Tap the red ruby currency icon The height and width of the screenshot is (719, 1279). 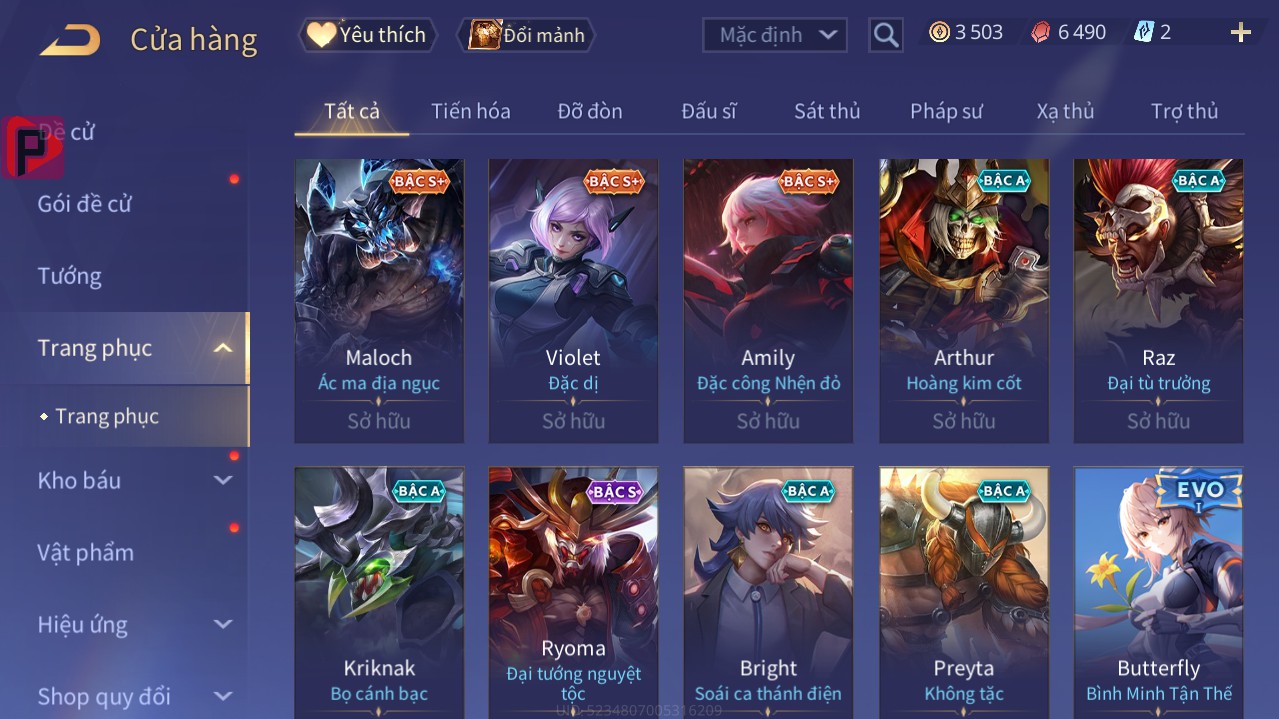(1041, 32)
